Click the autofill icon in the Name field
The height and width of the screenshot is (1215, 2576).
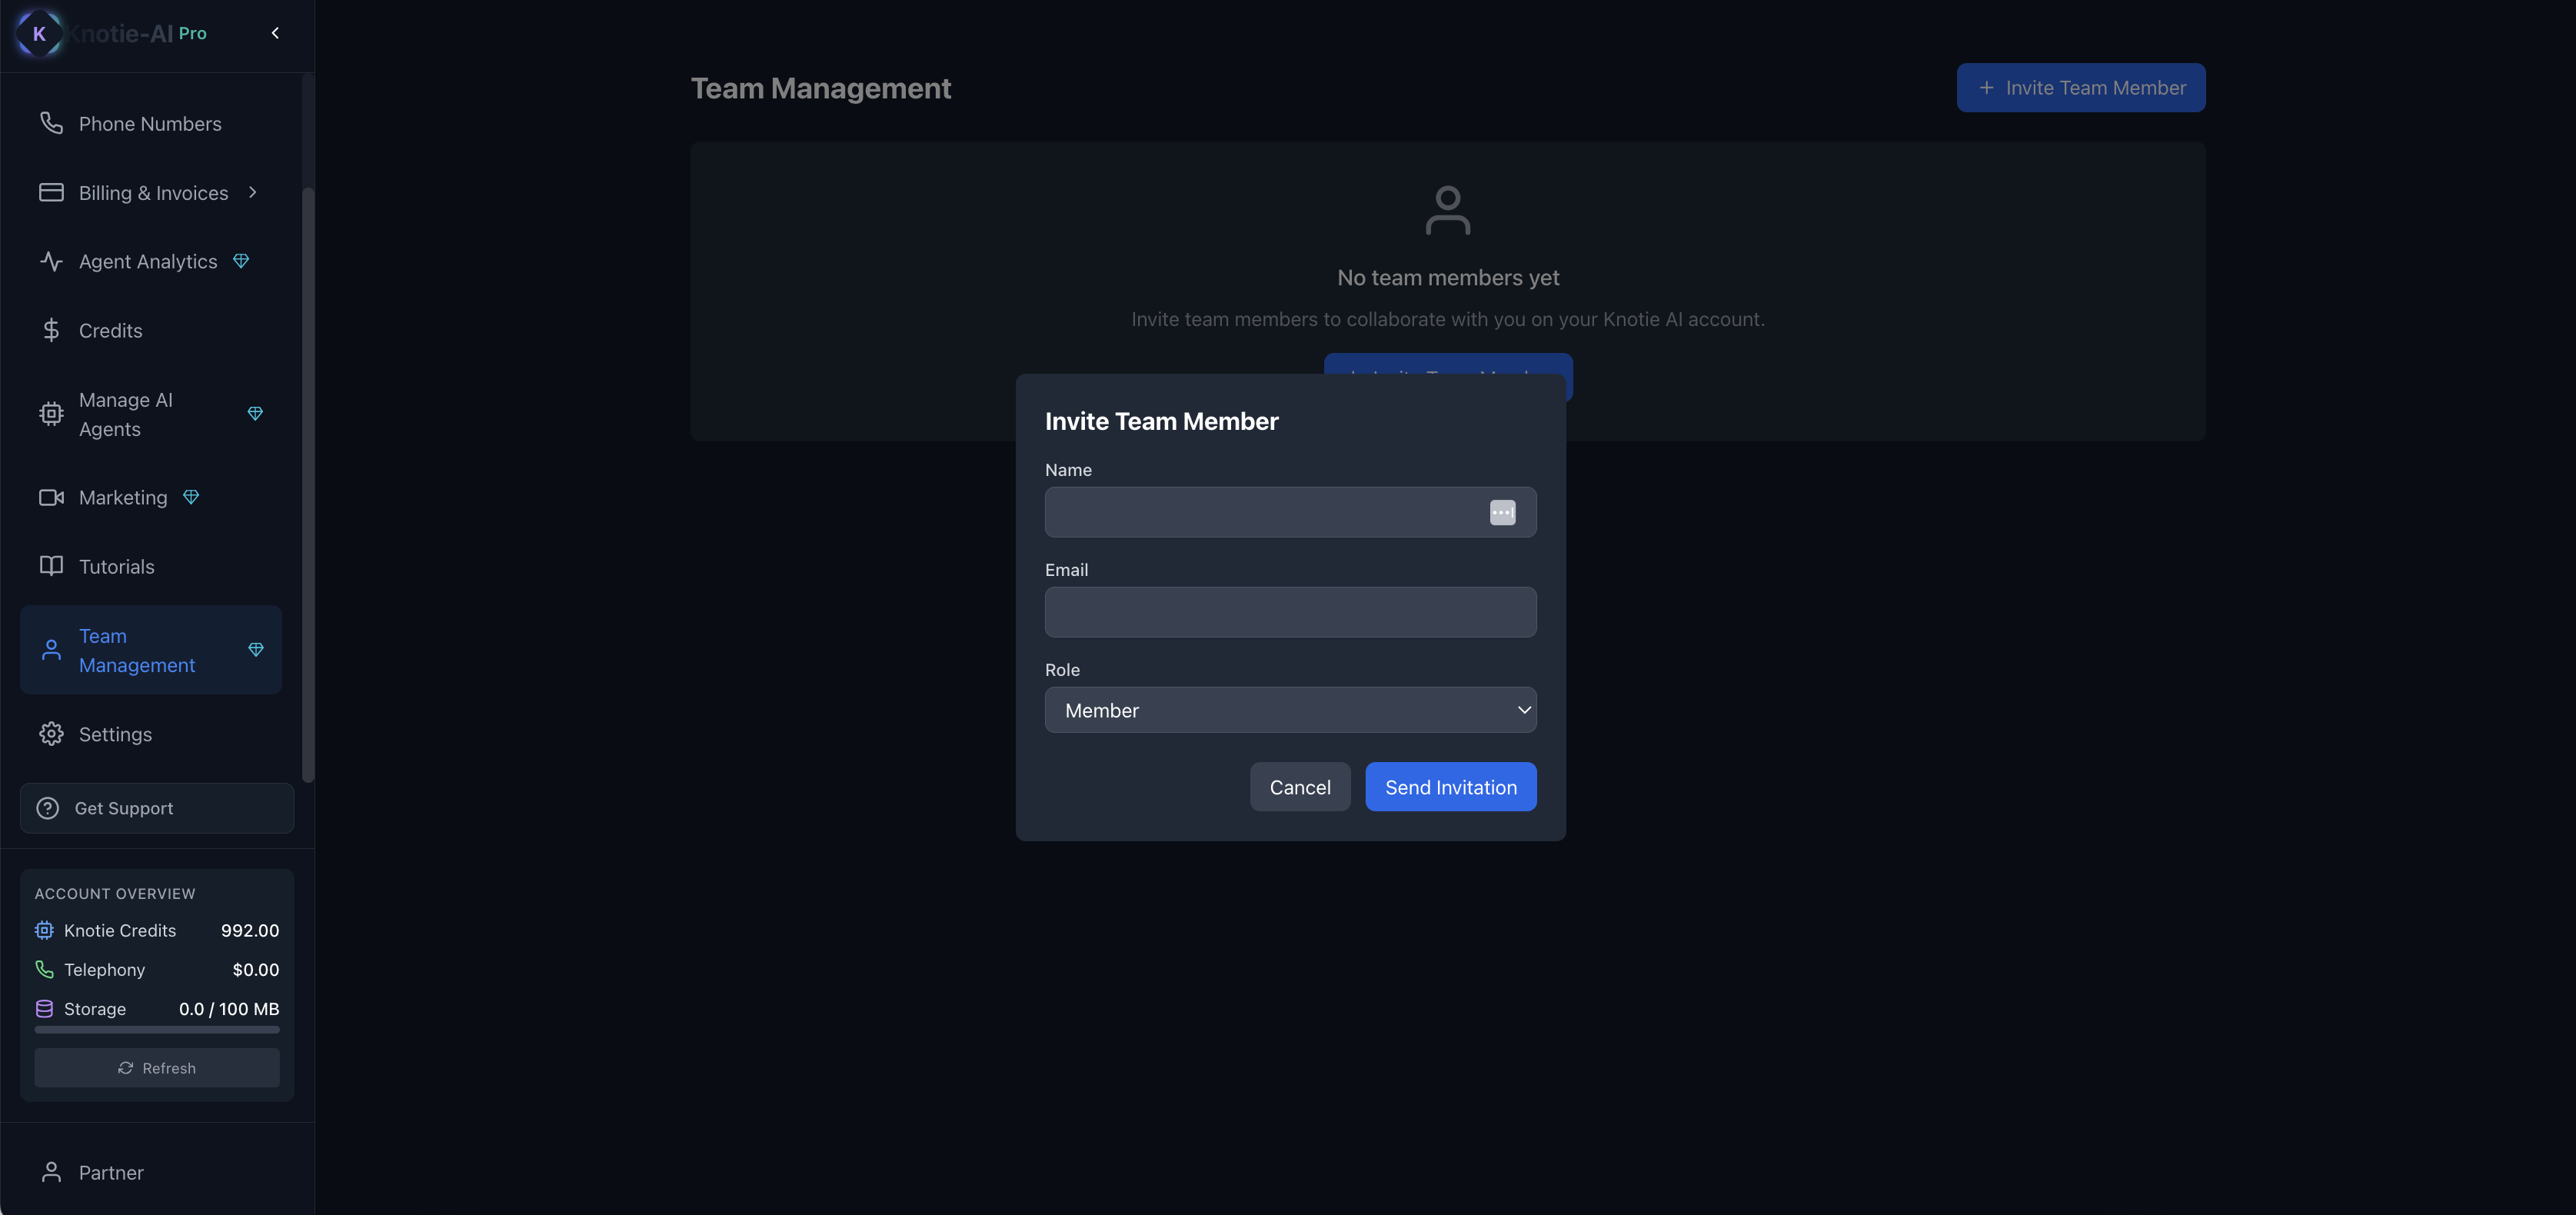[1502, 512]
